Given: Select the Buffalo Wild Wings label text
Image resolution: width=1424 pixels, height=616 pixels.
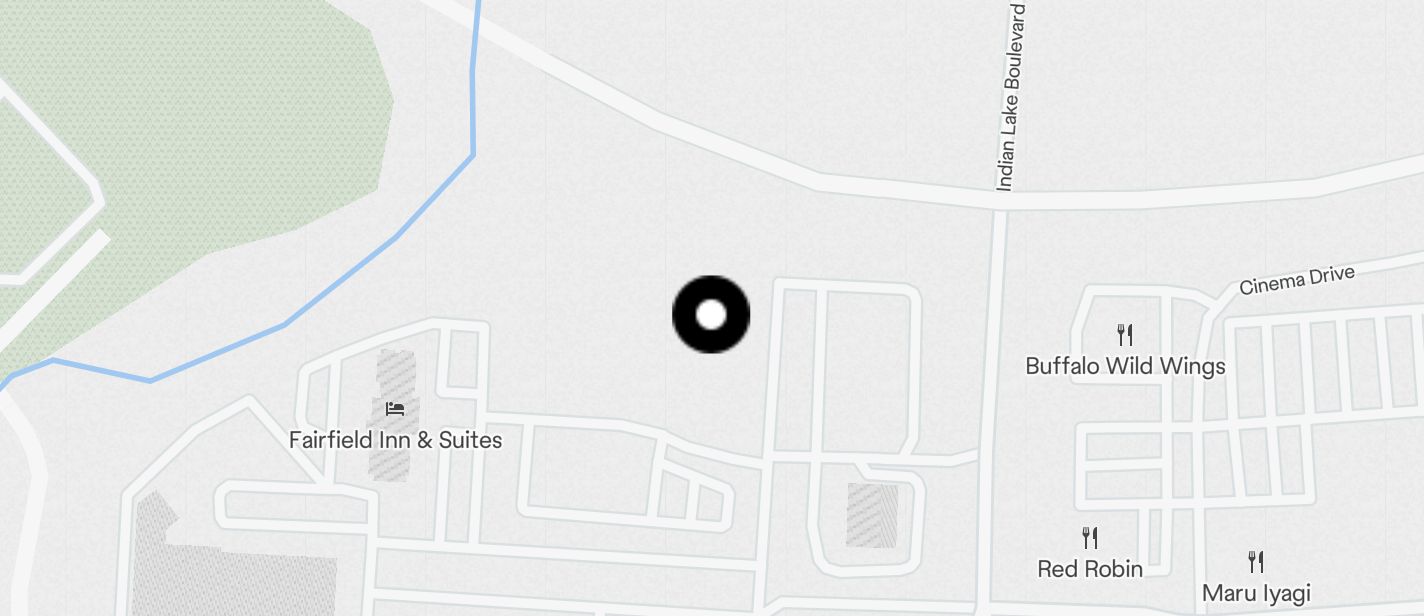Looking at the screenshot, I should click(x=1125, y=366).
